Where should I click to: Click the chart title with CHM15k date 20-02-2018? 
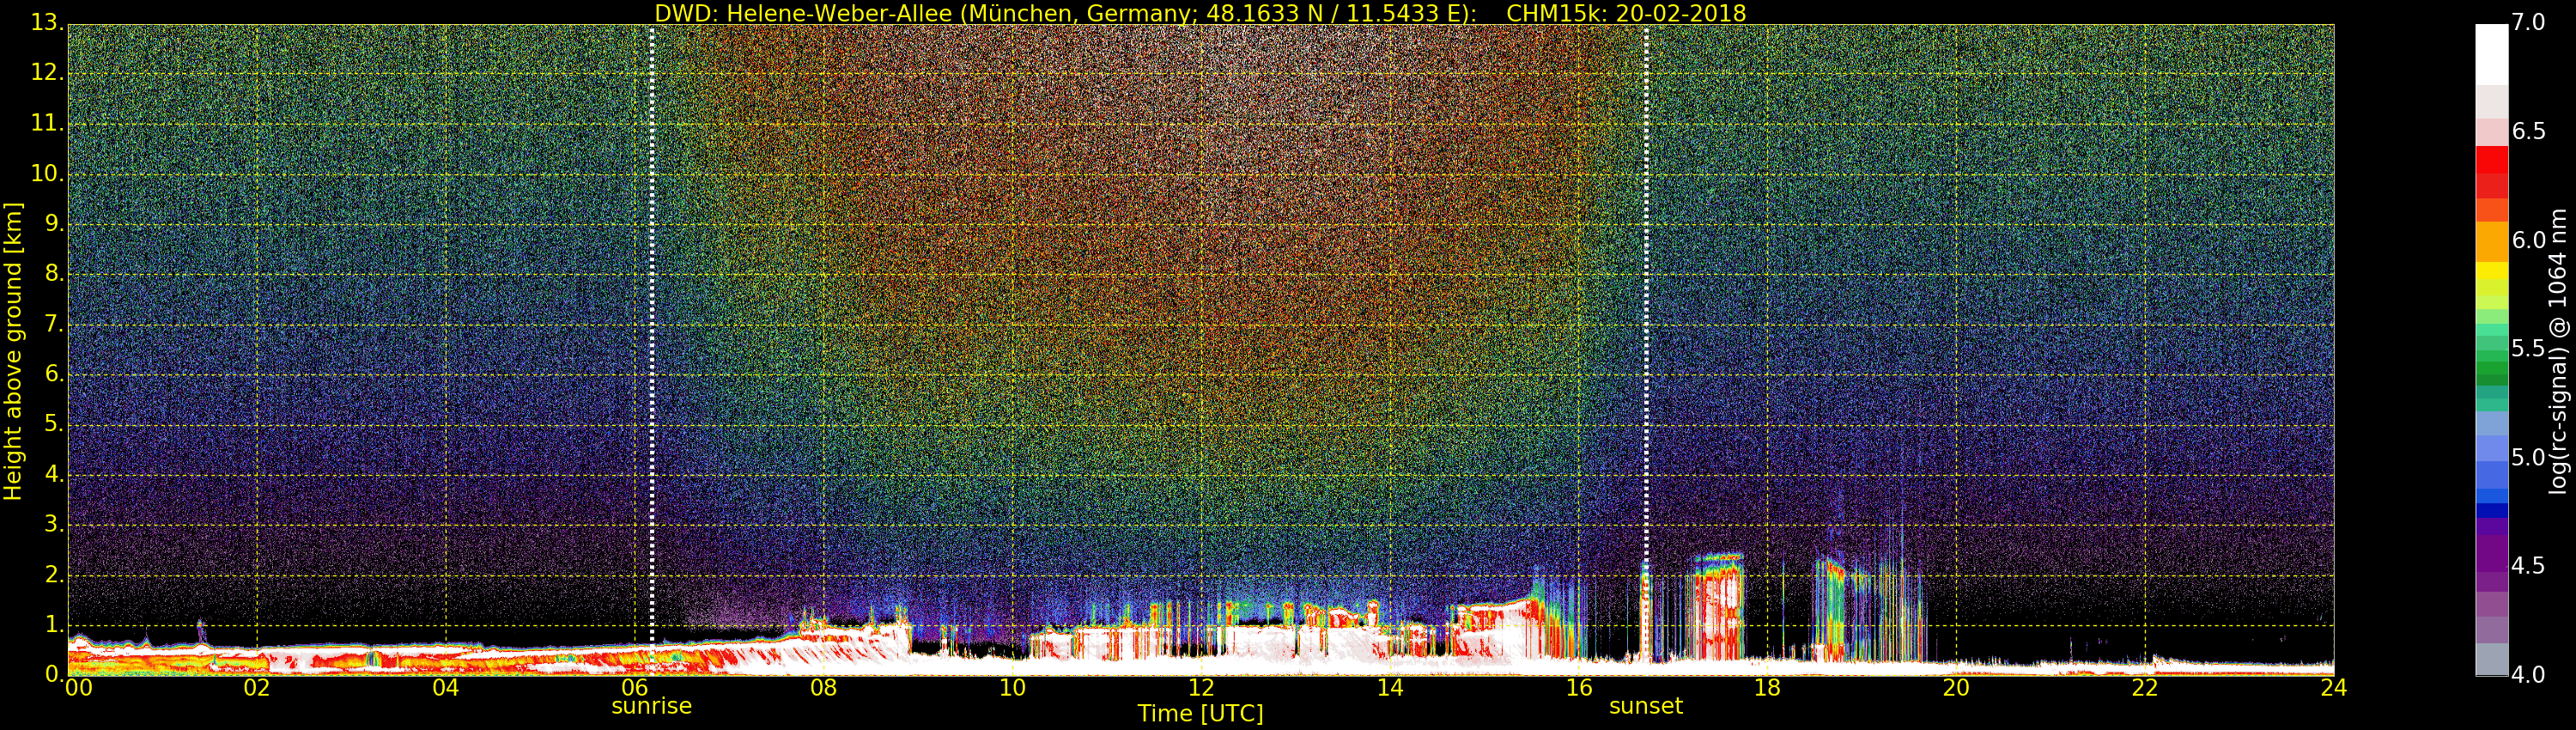pyautogui.click(x=1200, y=13)
